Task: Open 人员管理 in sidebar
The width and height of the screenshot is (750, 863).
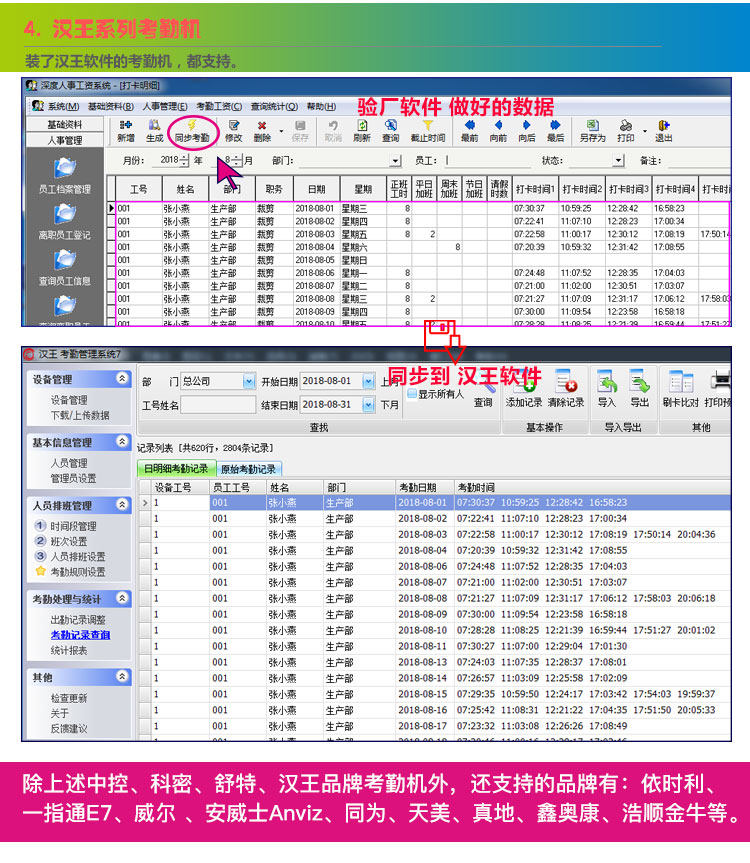Action: (x=69, y=463)
